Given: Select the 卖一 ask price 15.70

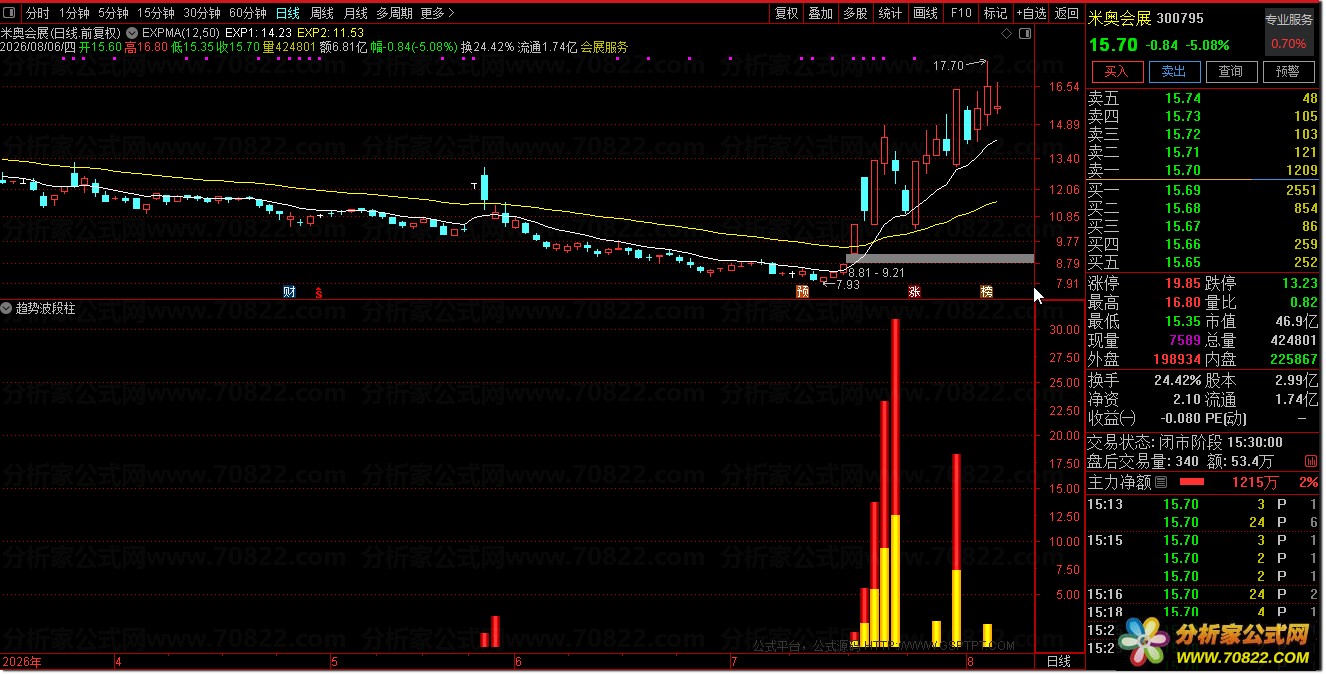Looking at the screenshot, I should pyautogui.click(x=1182, y=170).
